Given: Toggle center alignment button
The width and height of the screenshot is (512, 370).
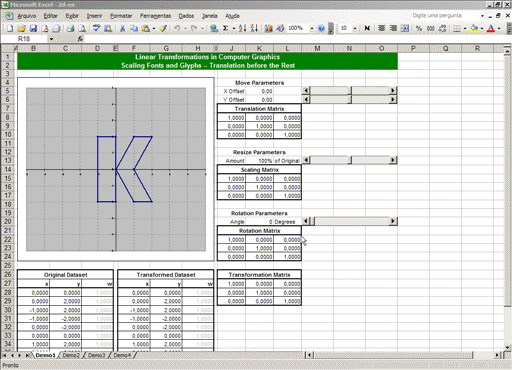Looking at the screenshot, I should click(x=382, y=29).
